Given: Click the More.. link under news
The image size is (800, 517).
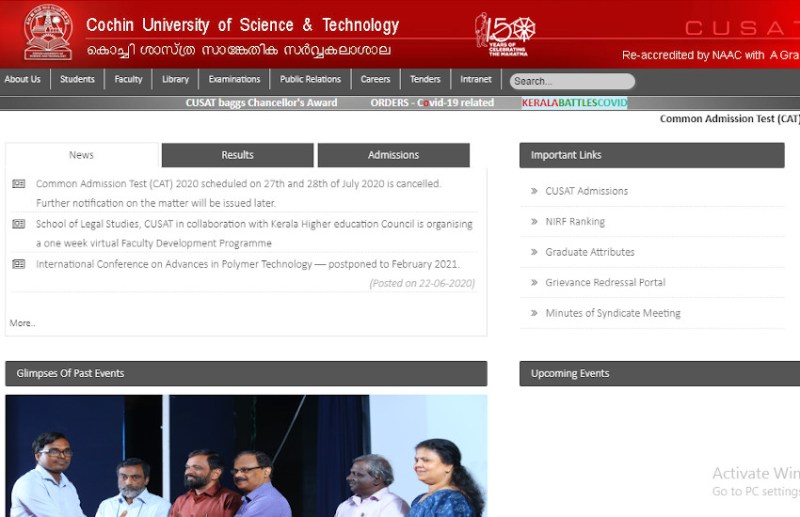Looking at the screenshot, I should click(x=22, y=323).
